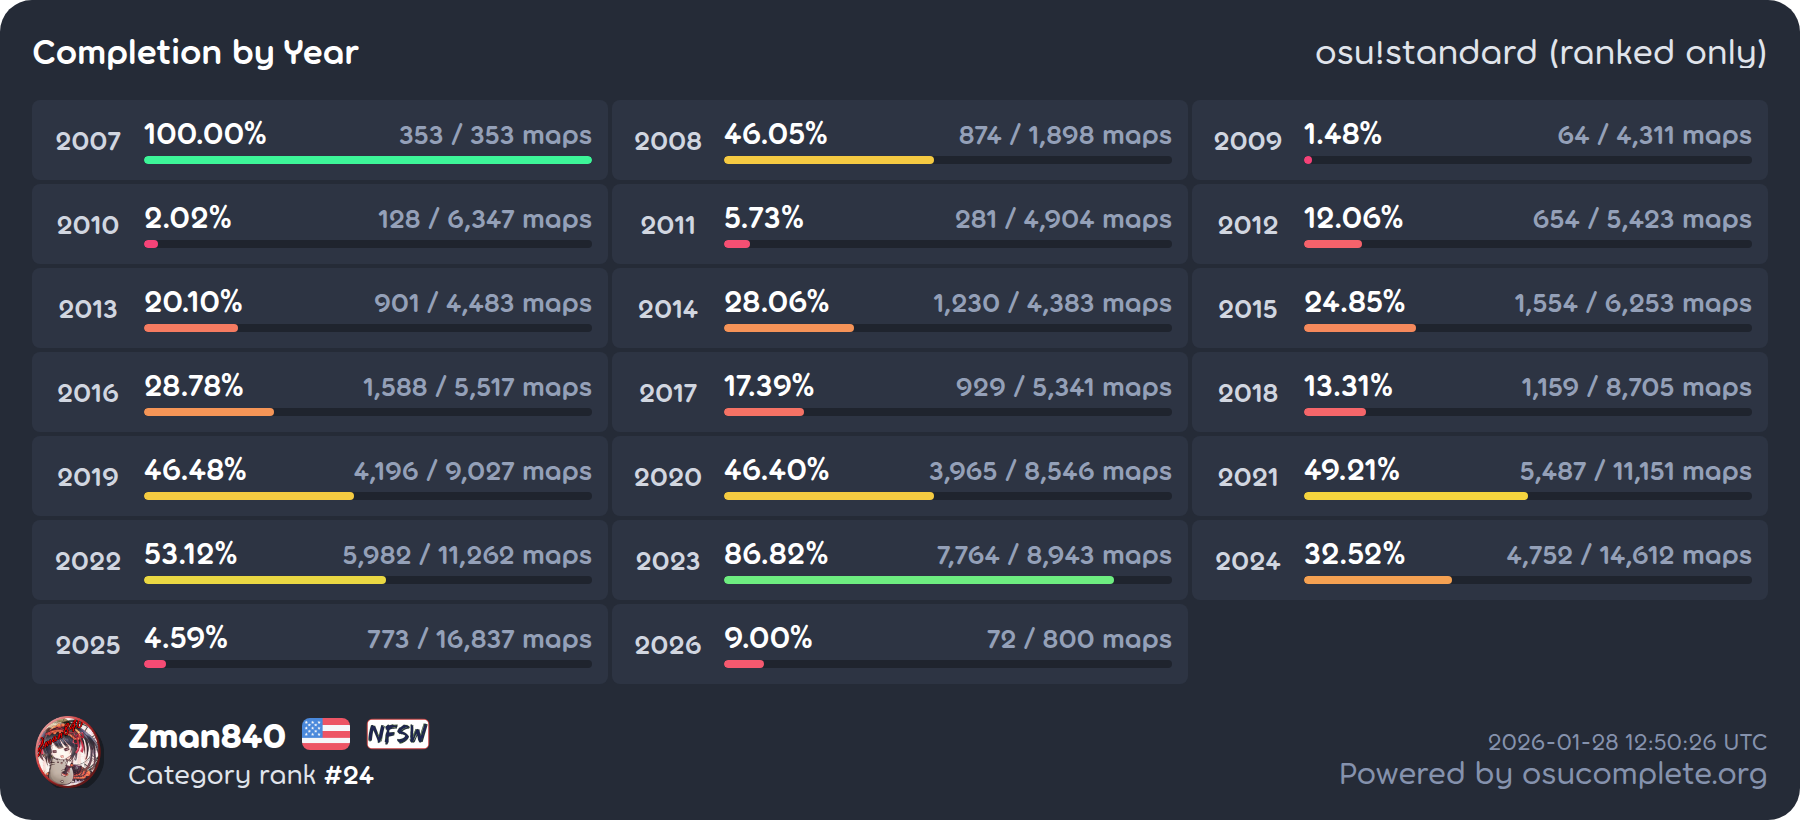Click the 2007 green progress bar
Screen dimensions: 1800x820
click(367, 160)
